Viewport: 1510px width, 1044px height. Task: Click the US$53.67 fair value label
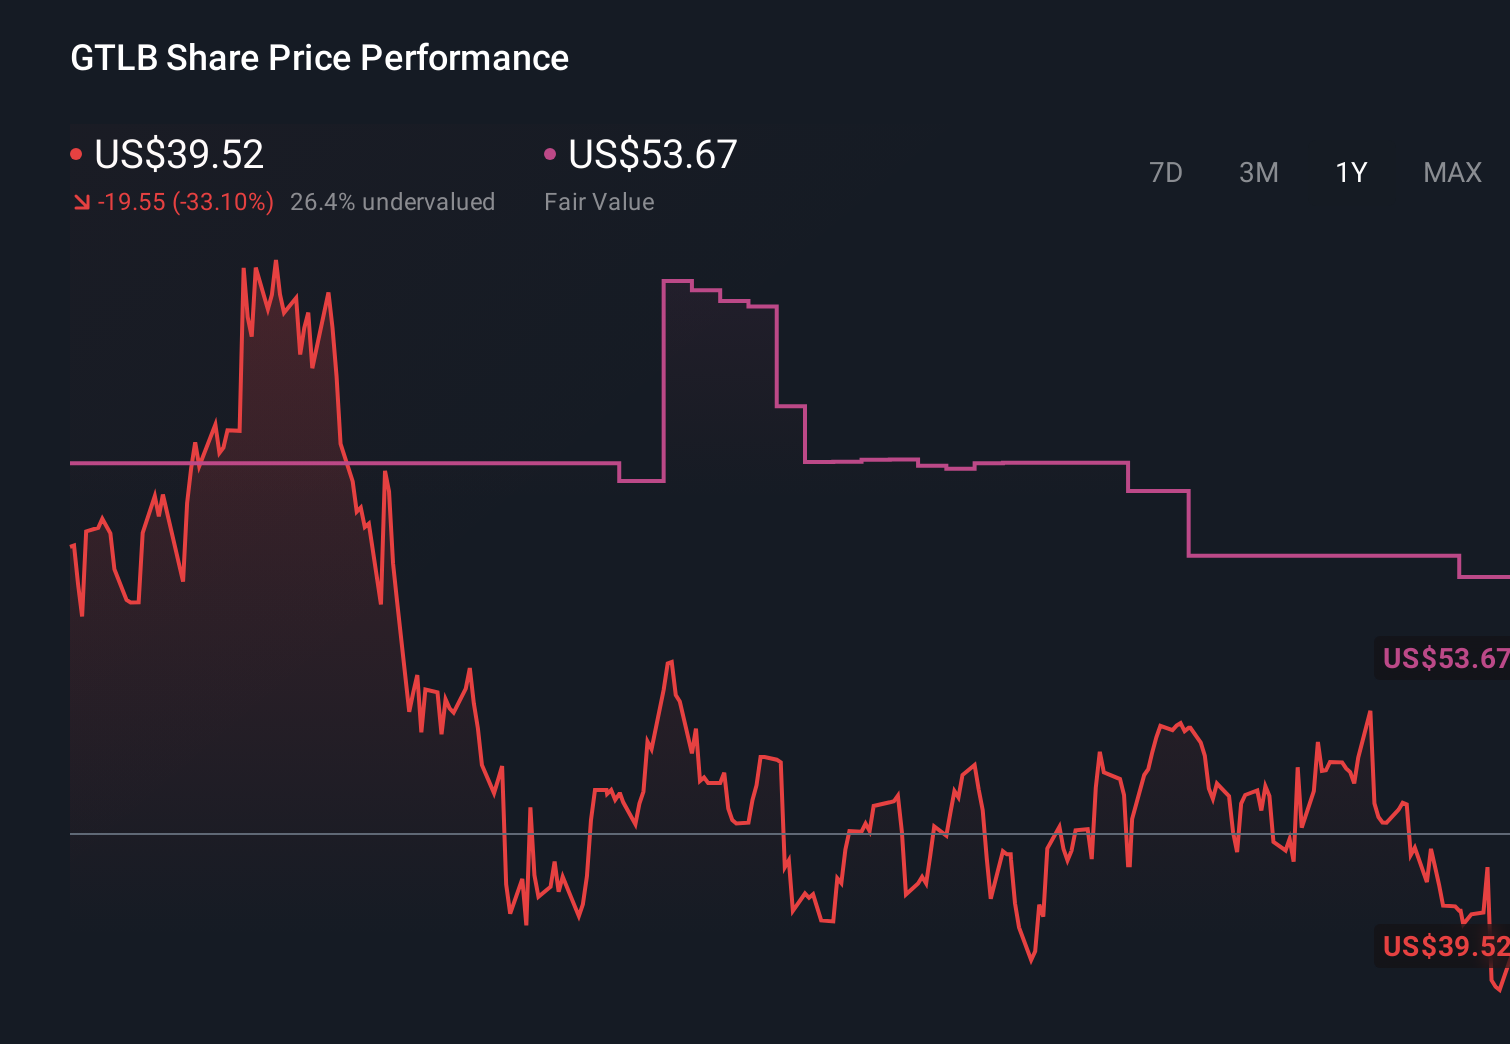pyautogui.click(x=651, y=155)
